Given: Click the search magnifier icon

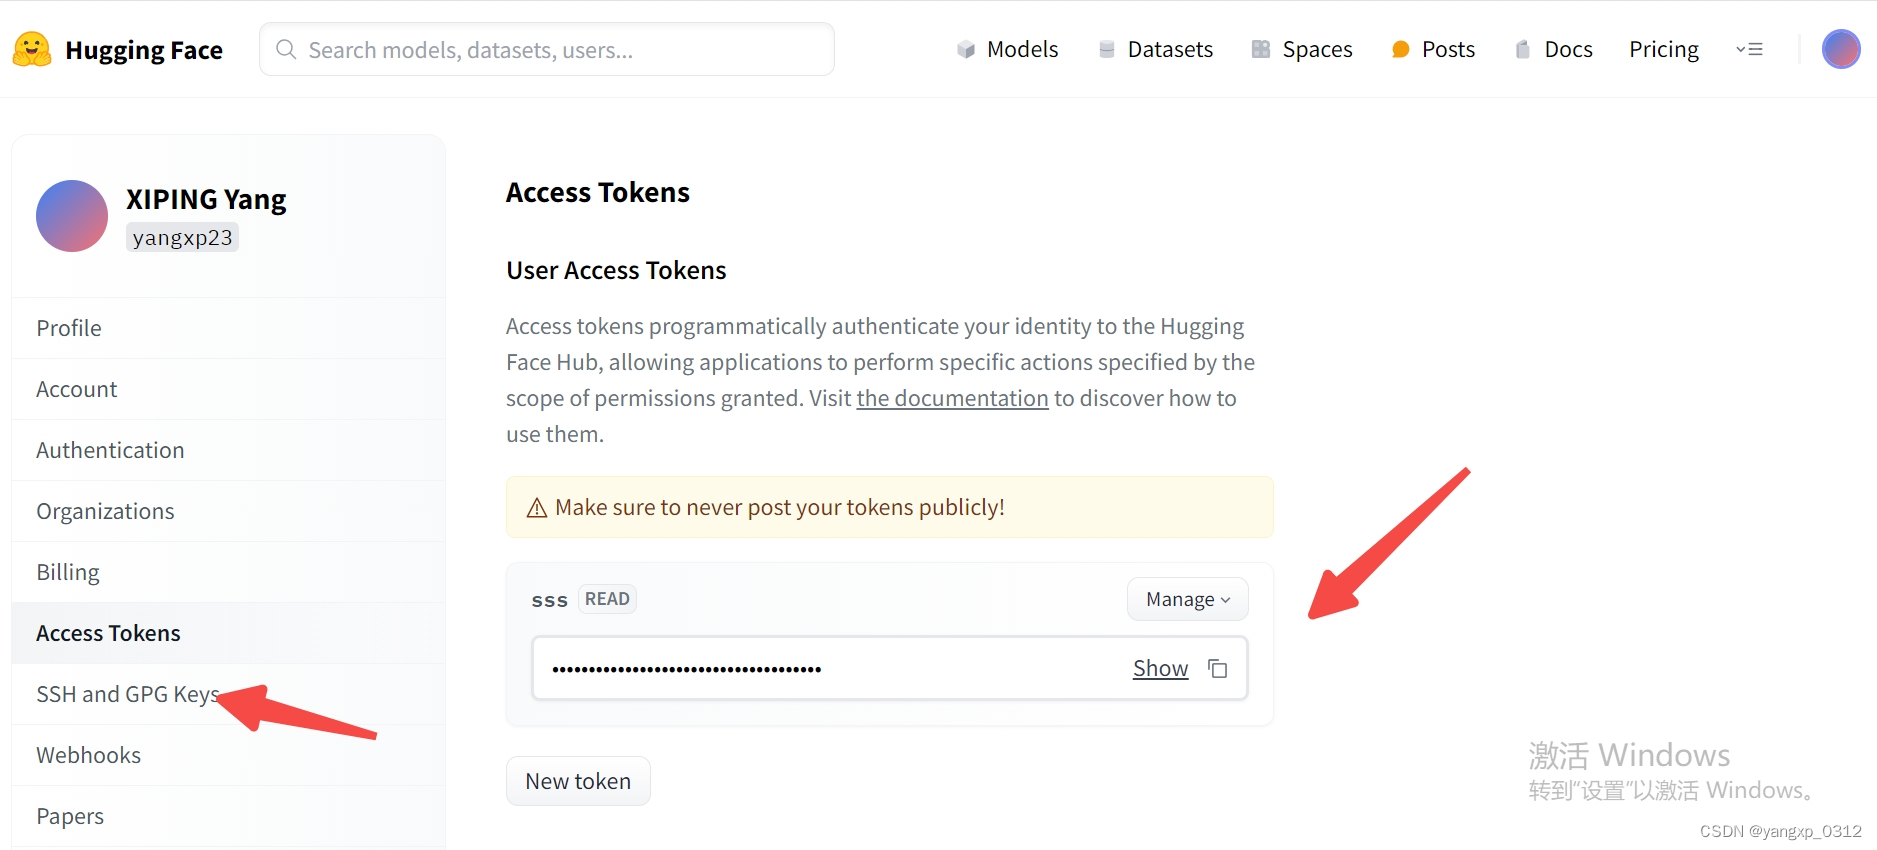Looking at the screenshot, I should 286,49.
